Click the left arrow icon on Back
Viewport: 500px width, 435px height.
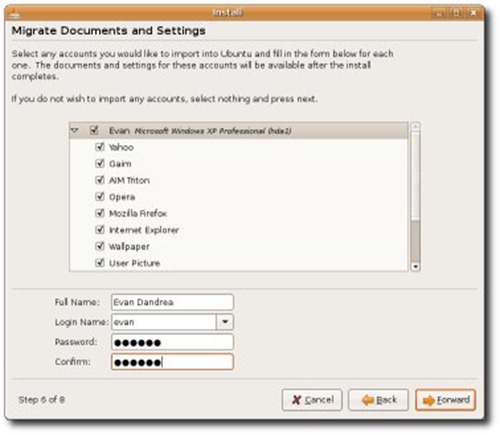(368, 400)
